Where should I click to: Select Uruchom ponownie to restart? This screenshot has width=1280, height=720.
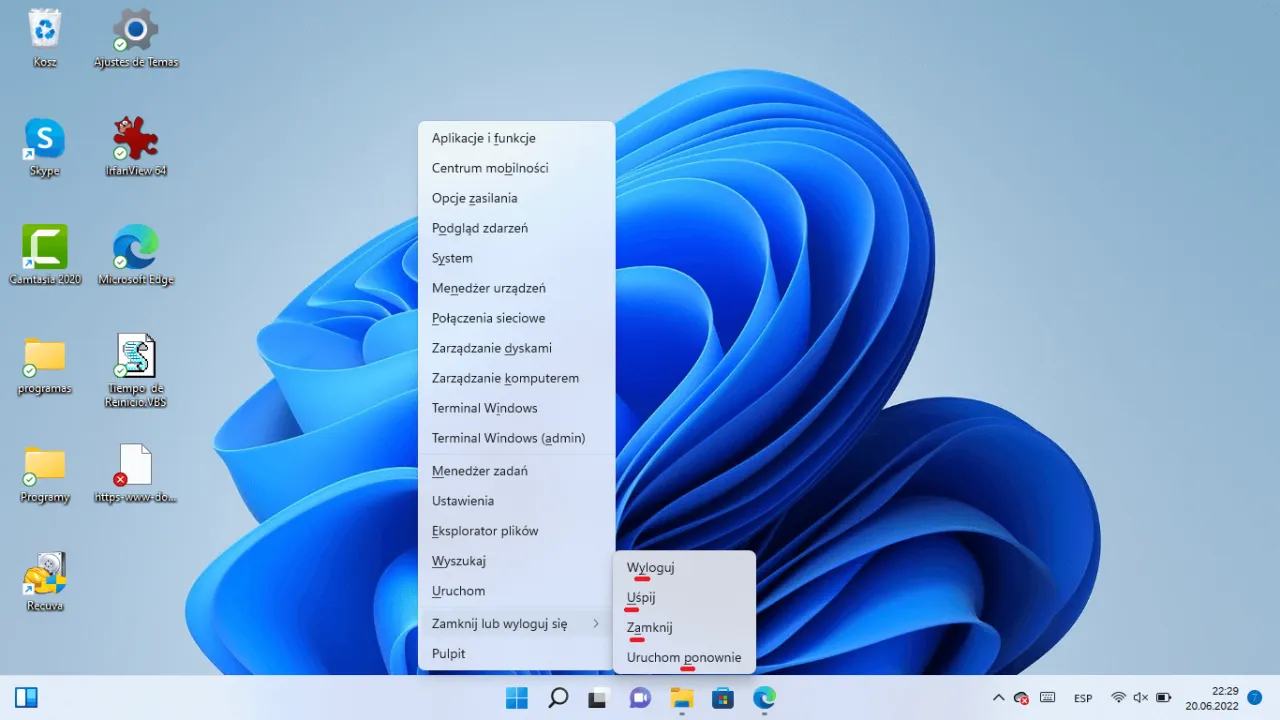point(683,657)
